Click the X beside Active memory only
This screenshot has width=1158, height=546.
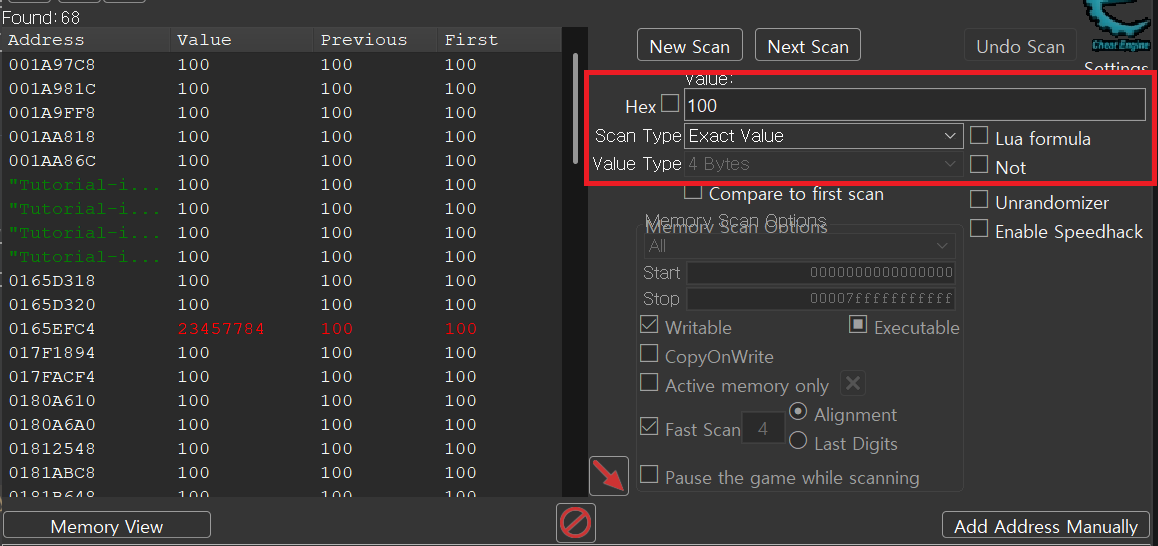pos(852,384)
